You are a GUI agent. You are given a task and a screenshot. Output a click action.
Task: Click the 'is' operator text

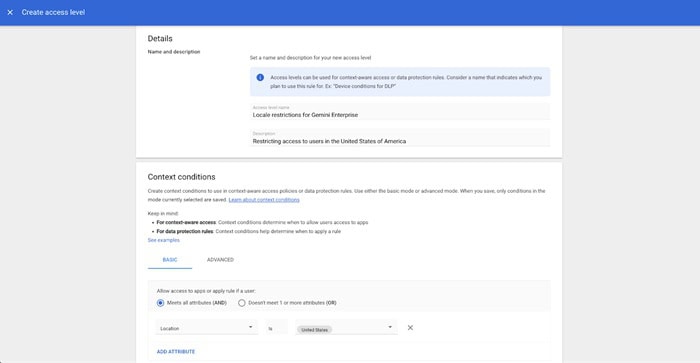pos(270,329)
